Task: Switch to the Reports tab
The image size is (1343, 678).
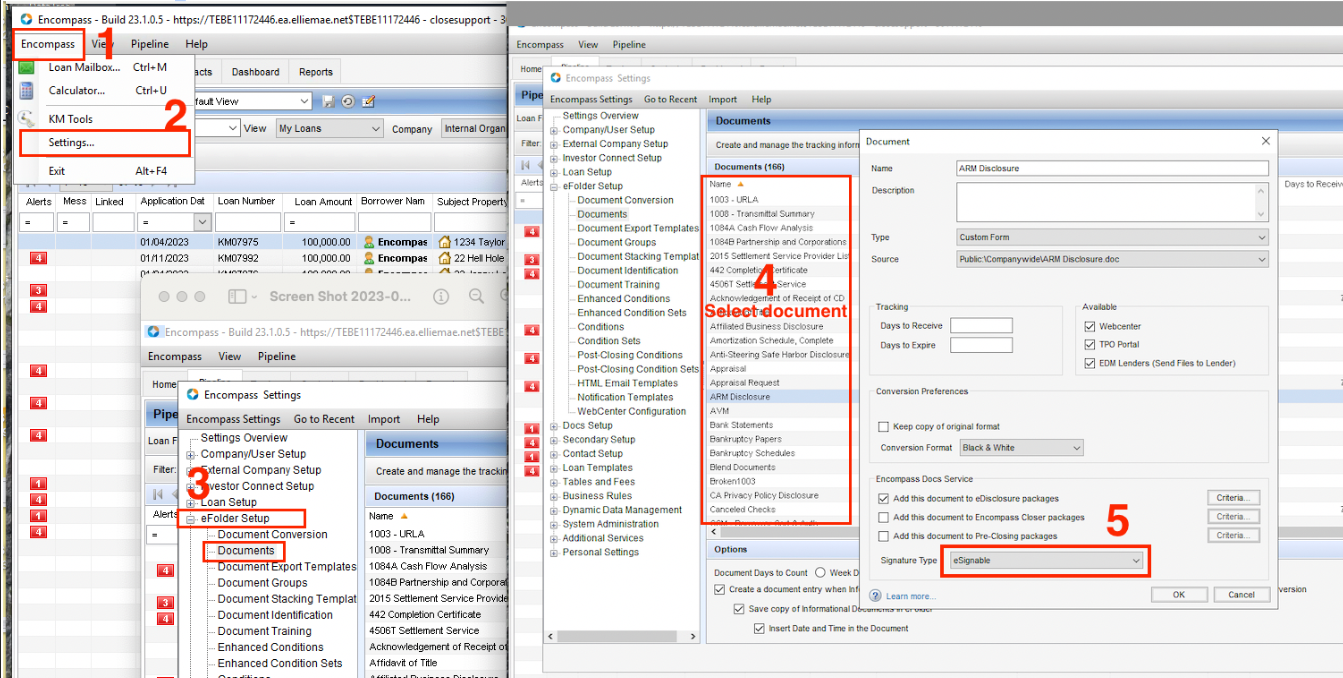Action: coord(316,72)
